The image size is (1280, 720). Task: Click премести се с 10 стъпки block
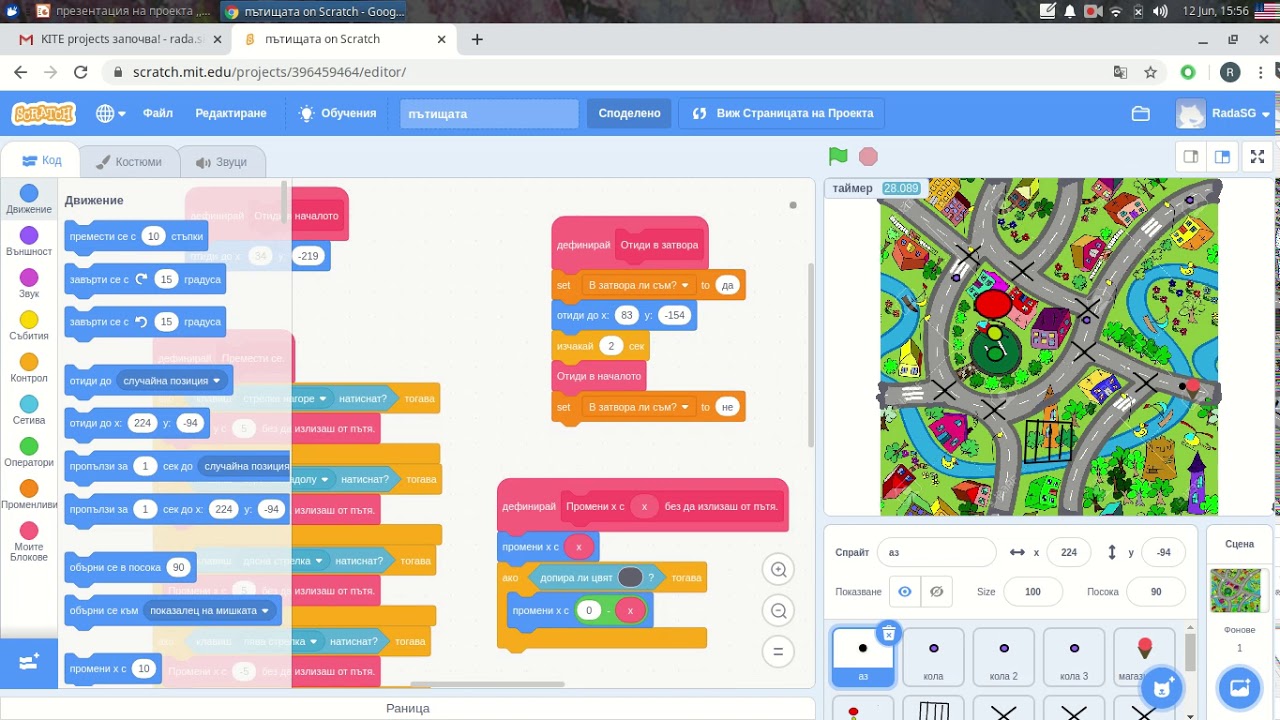point(137,236)
